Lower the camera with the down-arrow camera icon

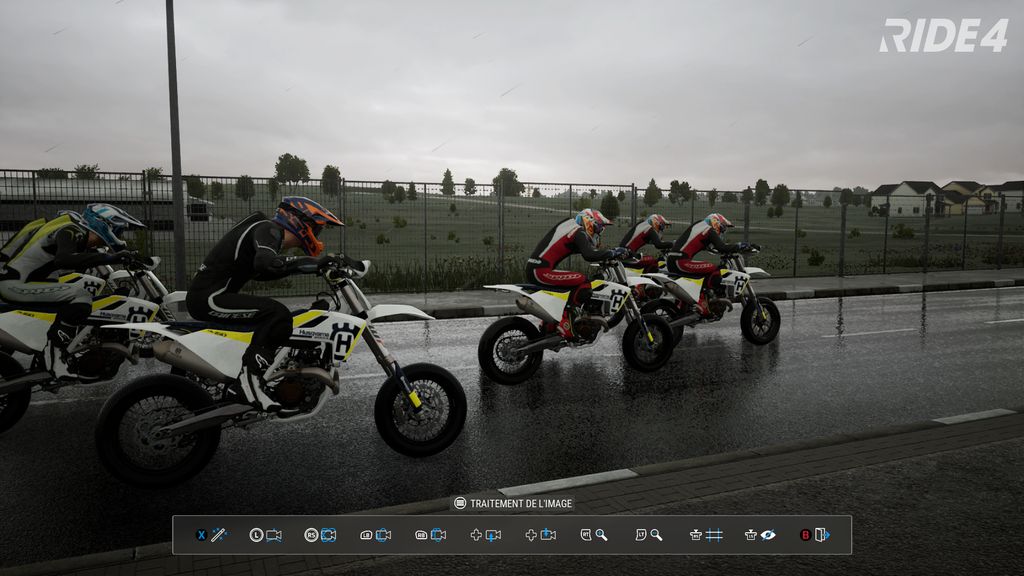(x=493, y=536)
